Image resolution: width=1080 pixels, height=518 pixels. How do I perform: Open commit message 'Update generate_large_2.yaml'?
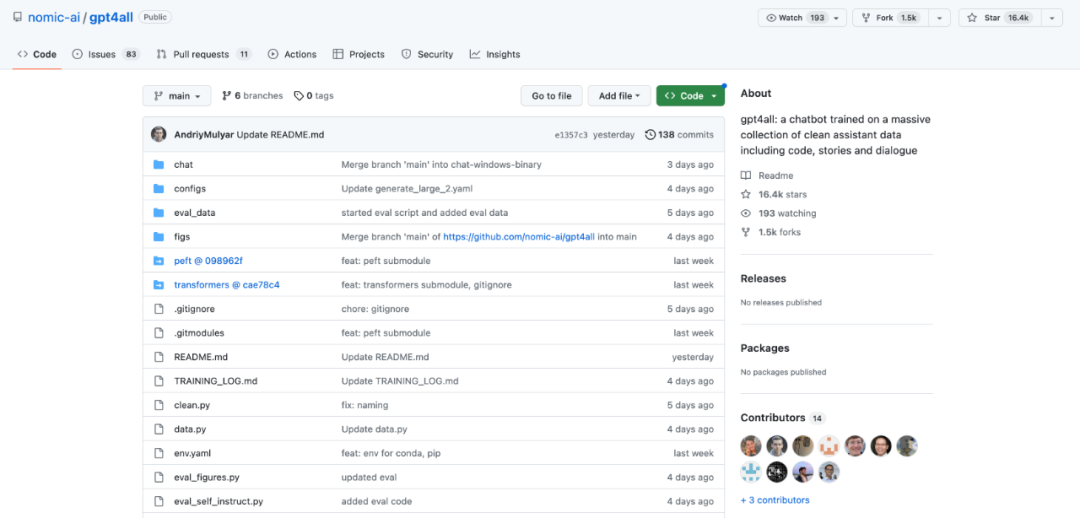point(407,189)
